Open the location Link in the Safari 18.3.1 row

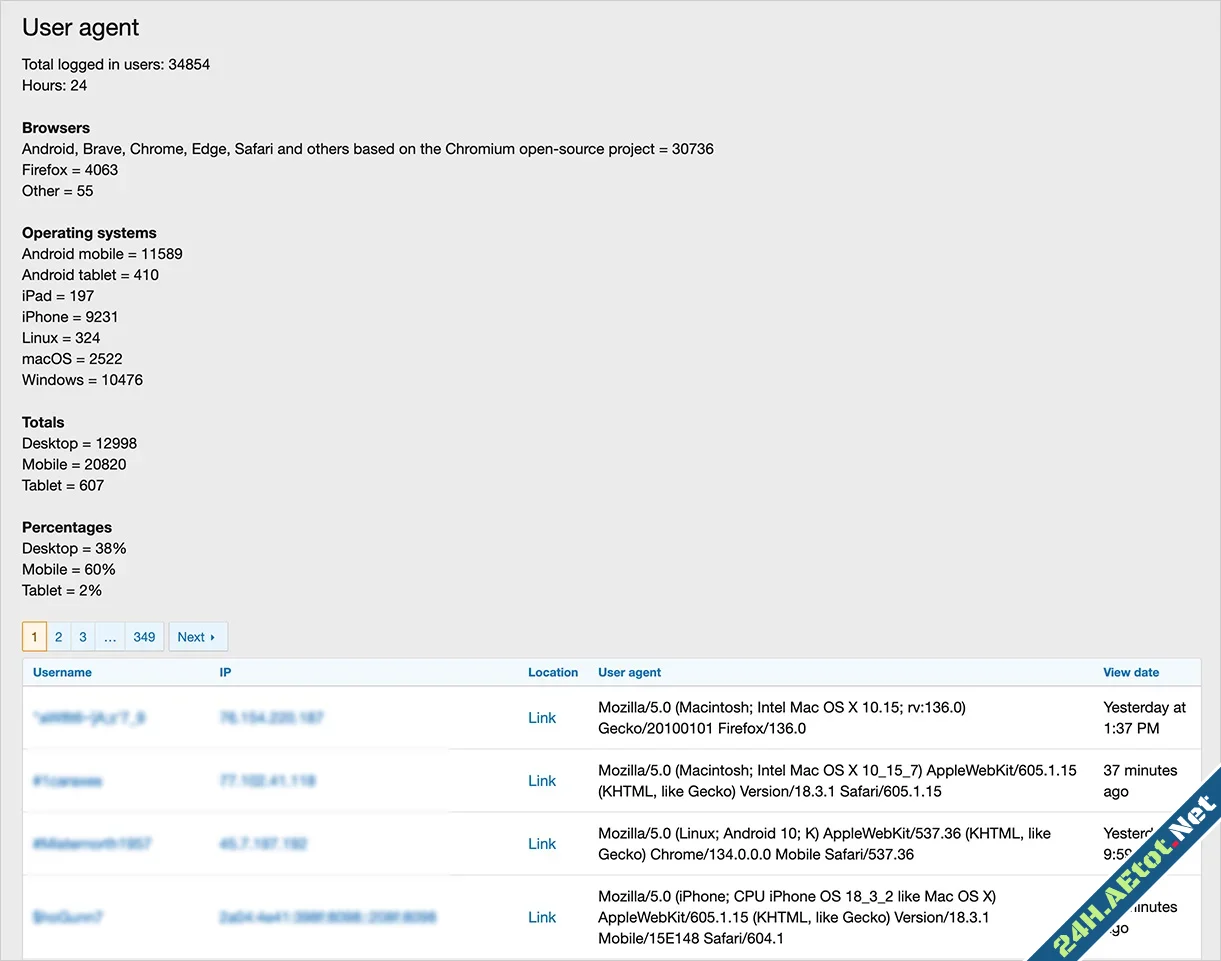[542, 780]
